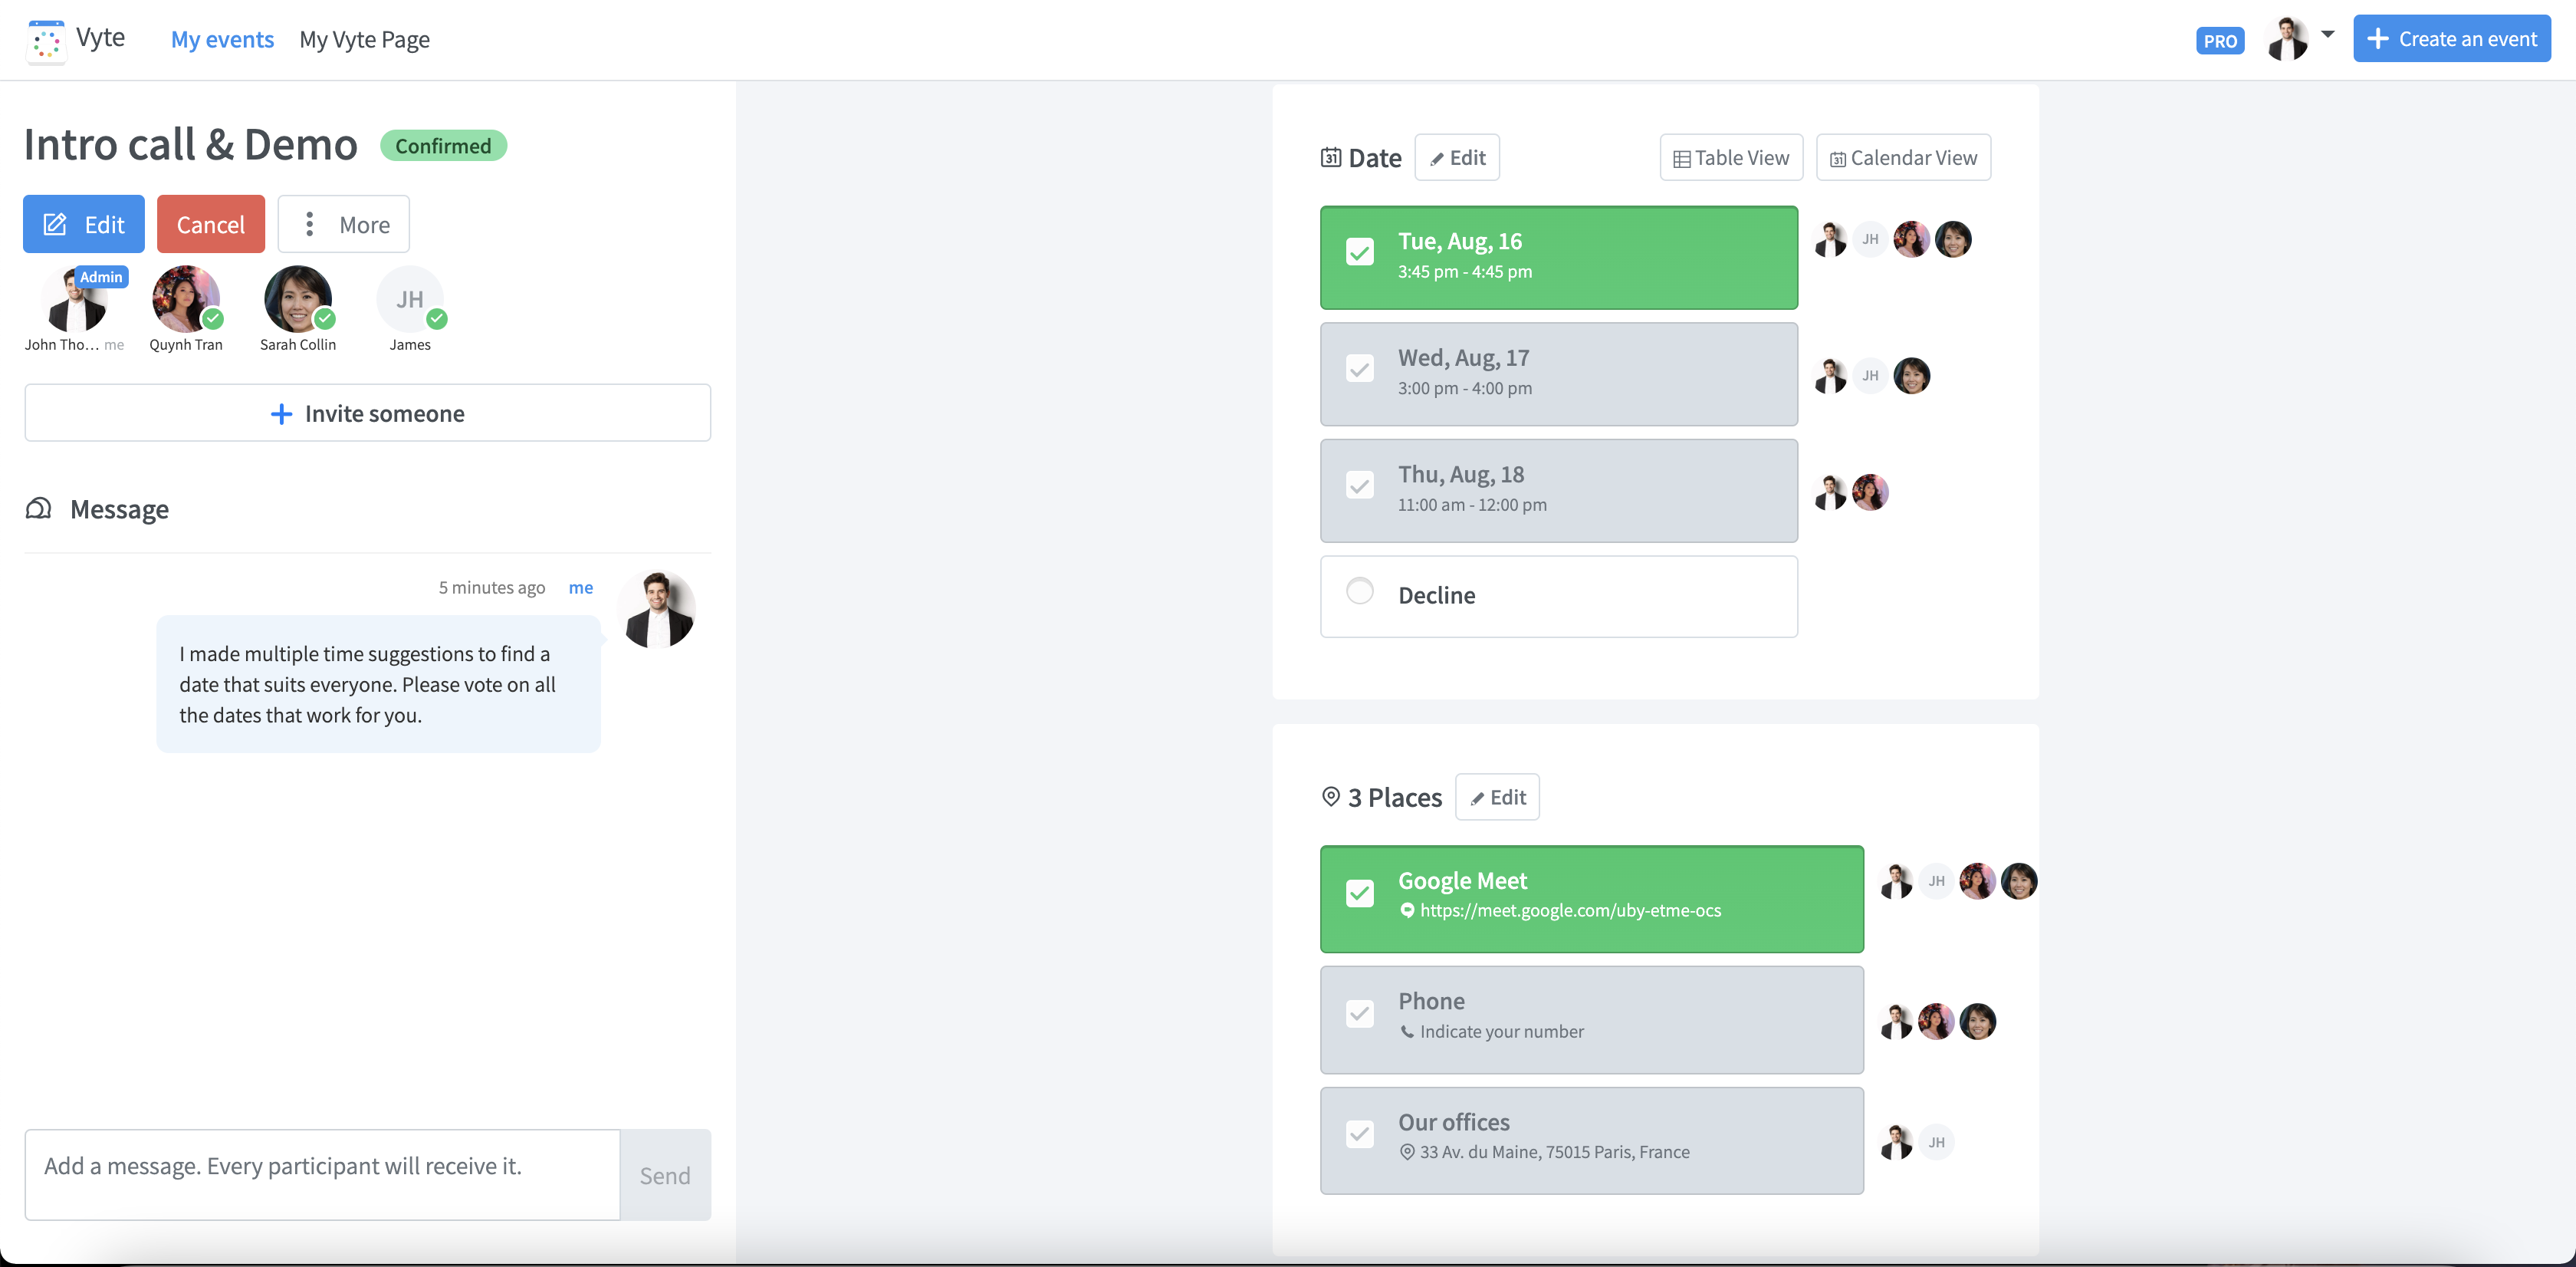Click the Edit pencil next to Date
This screenshot has height=1267, width=2576.
point(1456,157)
